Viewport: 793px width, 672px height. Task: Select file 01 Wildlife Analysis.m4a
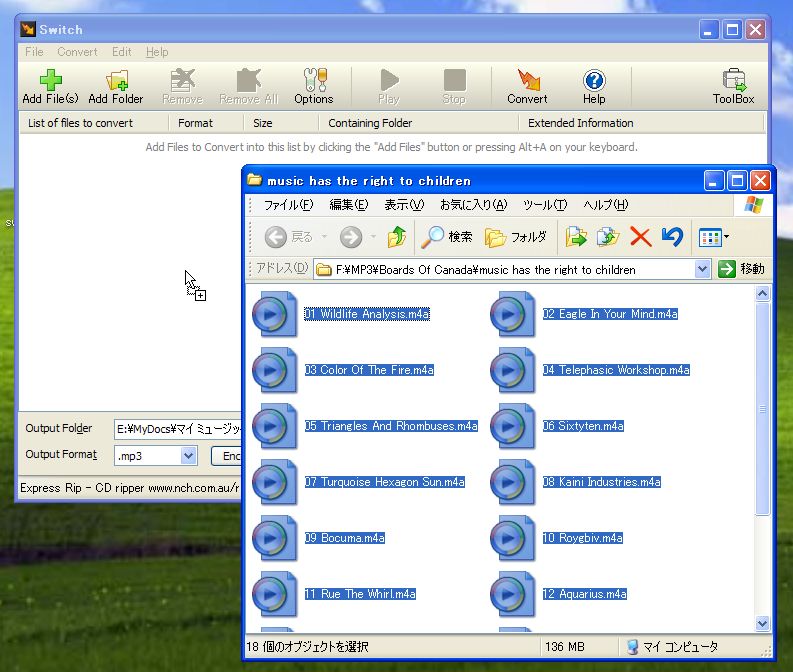click(x=367, y=314)
